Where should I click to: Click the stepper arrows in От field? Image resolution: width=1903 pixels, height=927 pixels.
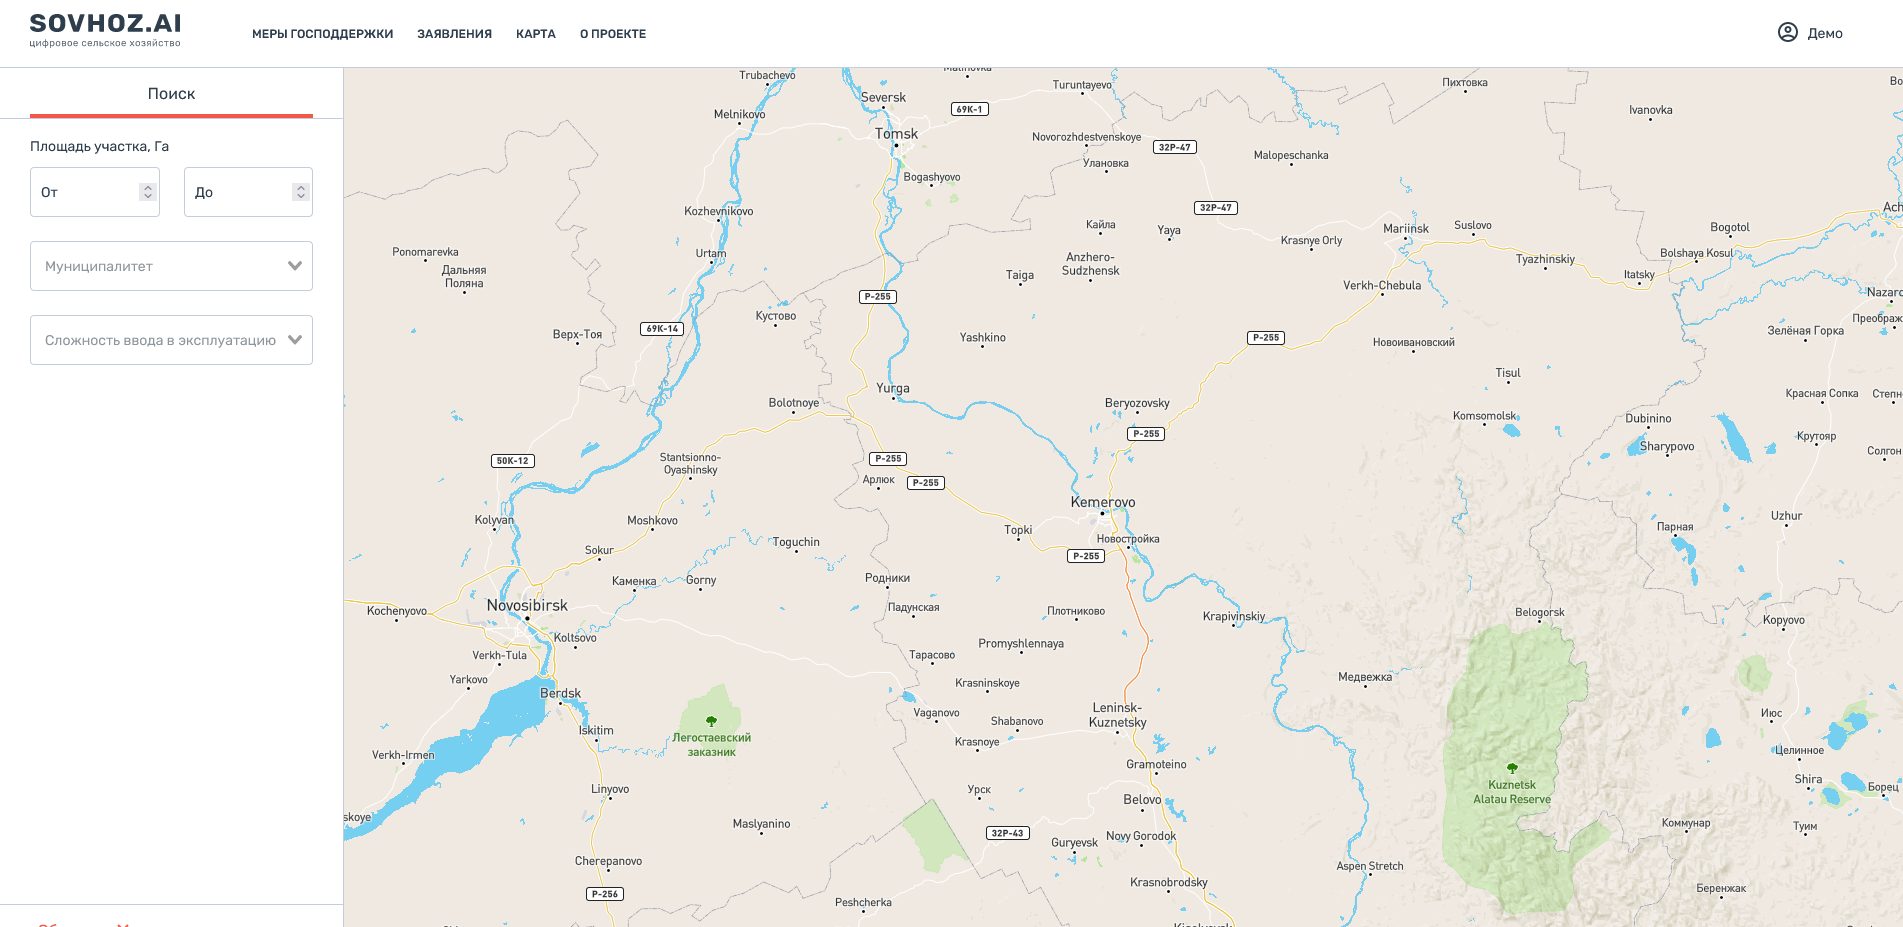pos(148,192)
